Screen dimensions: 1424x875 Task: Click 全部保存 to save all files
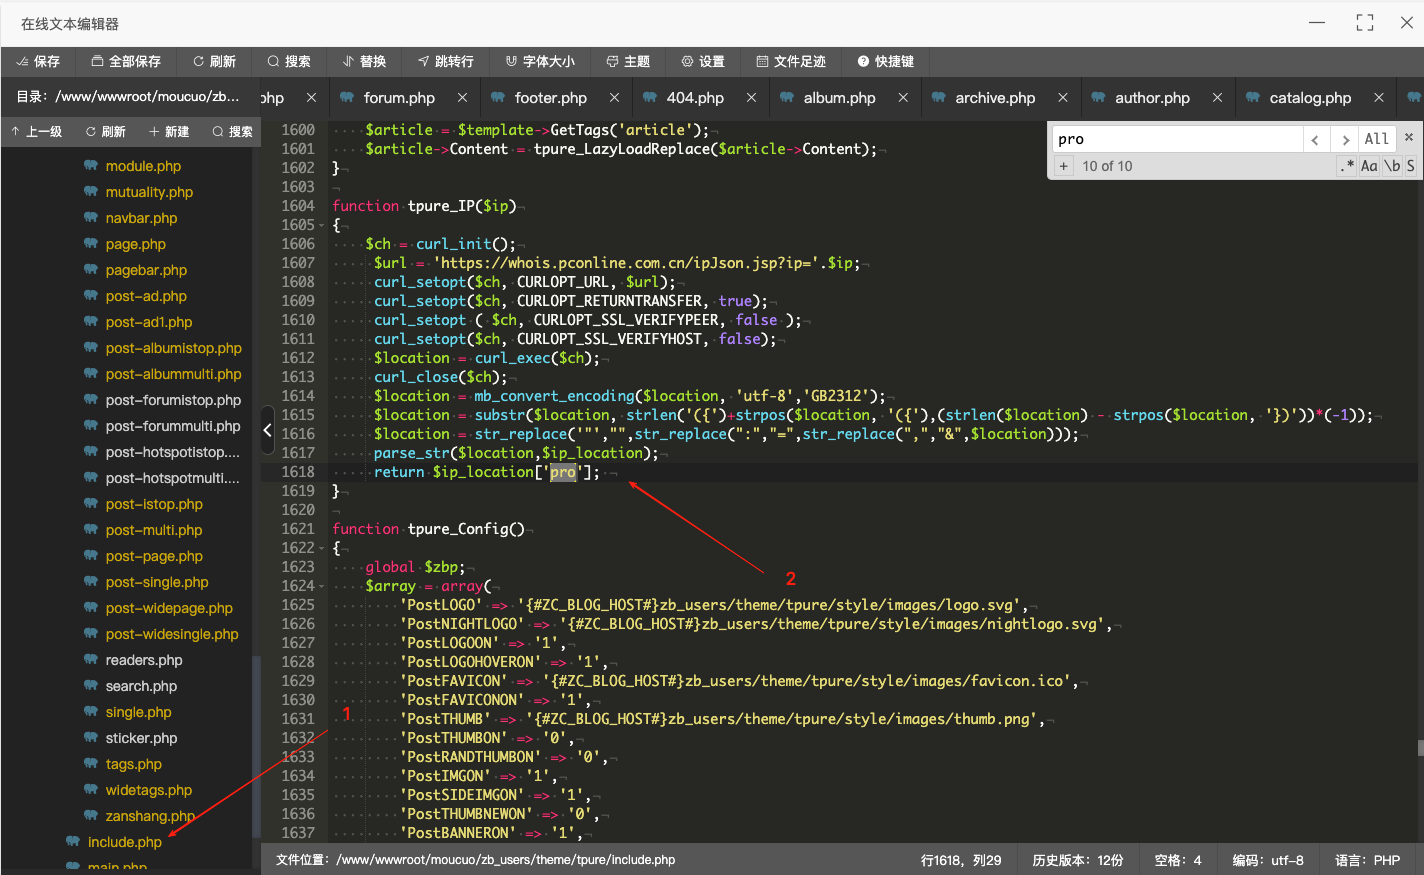(126, 61)
